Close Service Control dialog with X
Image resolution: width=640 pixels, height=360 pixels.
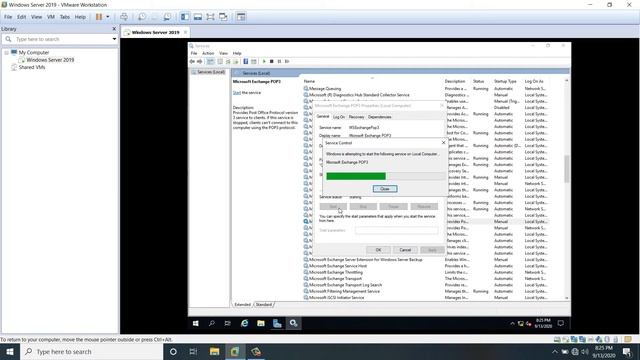click(x=444, y=143)
